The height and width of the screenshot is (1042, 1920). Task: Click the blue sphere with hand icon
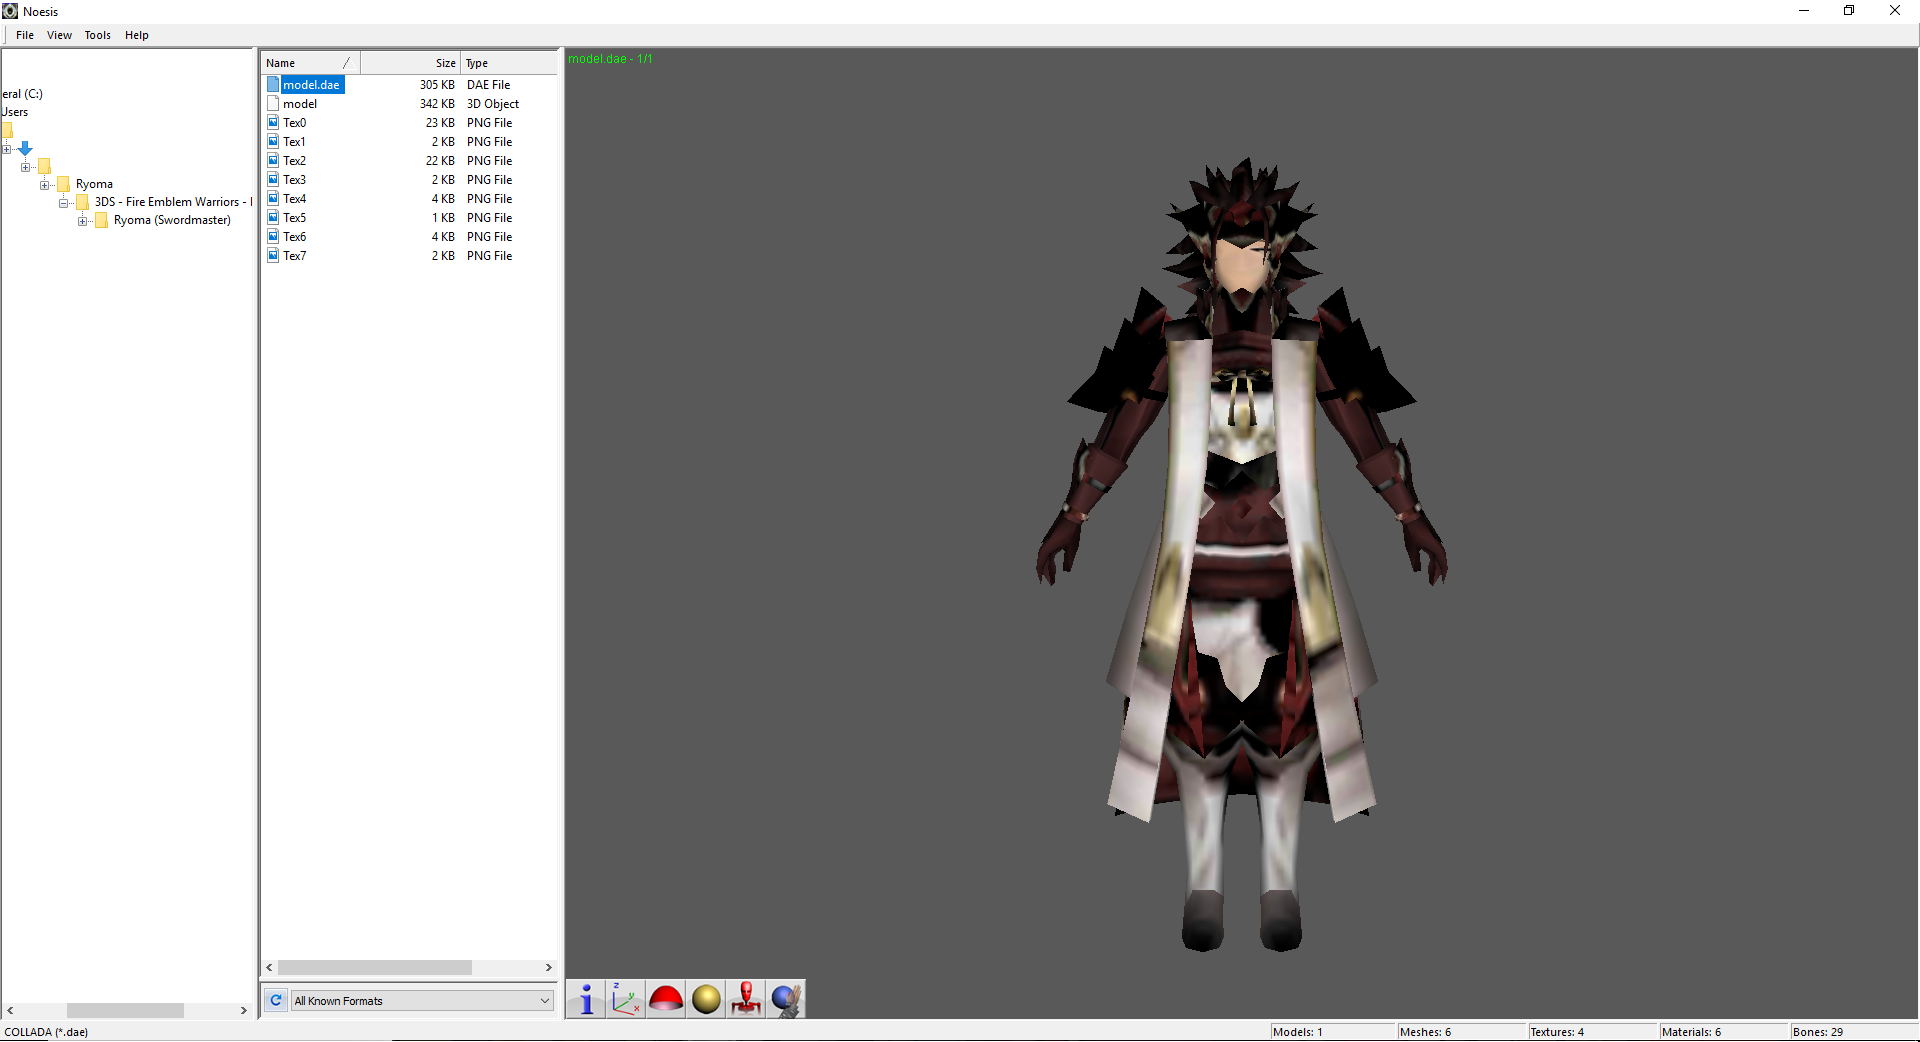[x=786, y=999]
